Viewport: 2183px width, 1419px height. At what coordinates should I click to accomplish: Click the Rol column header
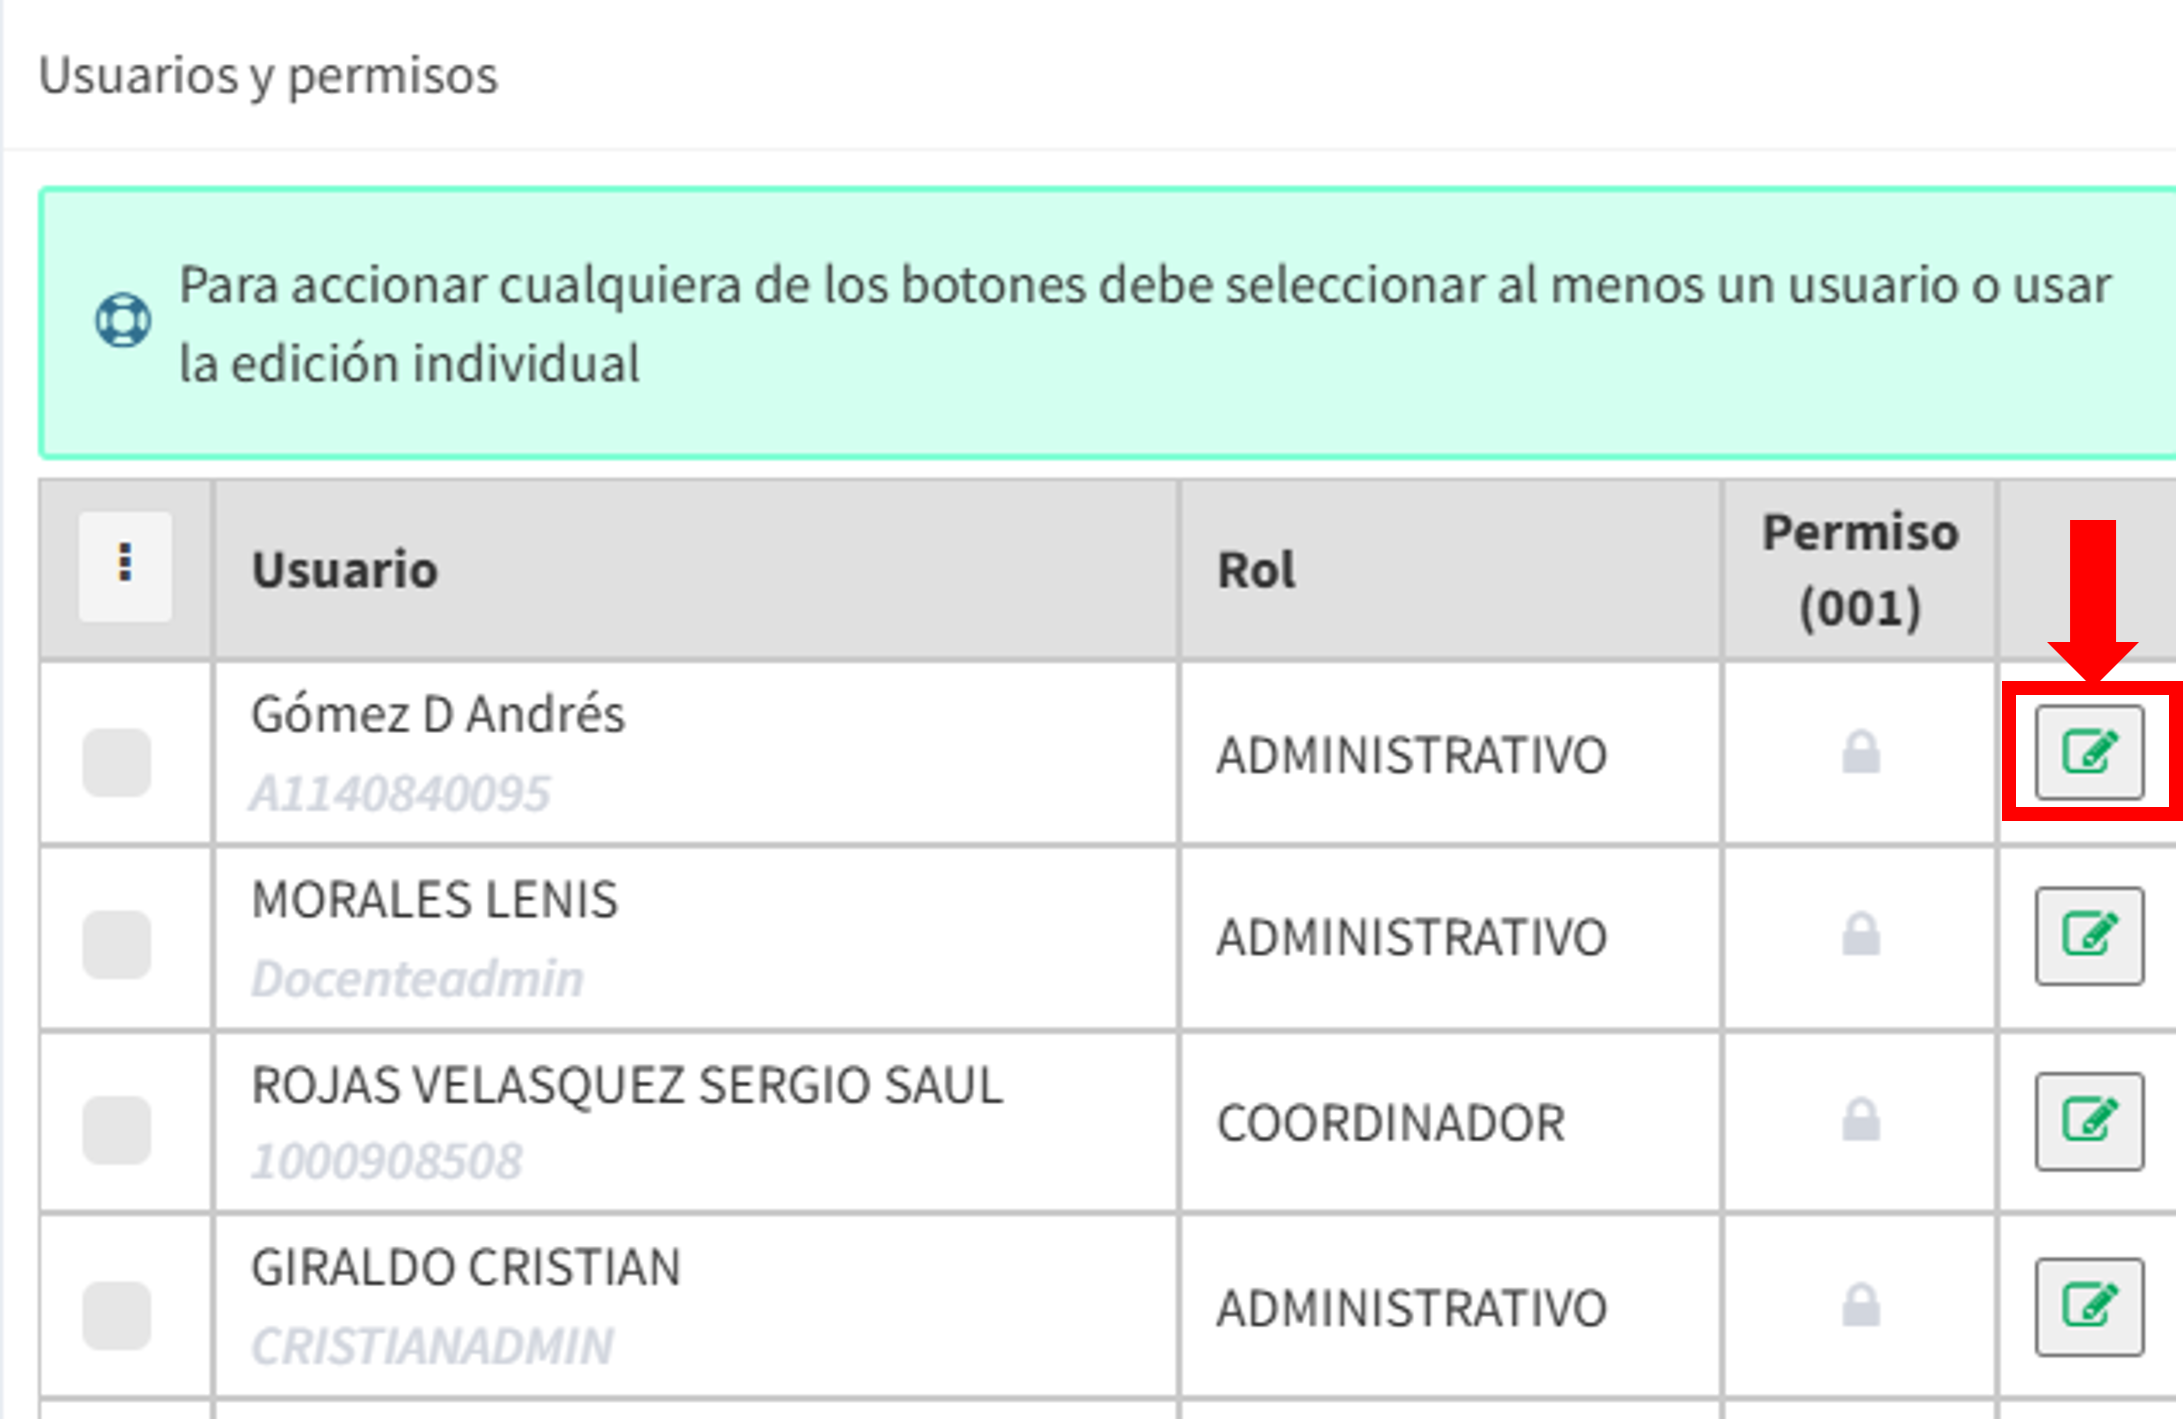(1255, 570)
